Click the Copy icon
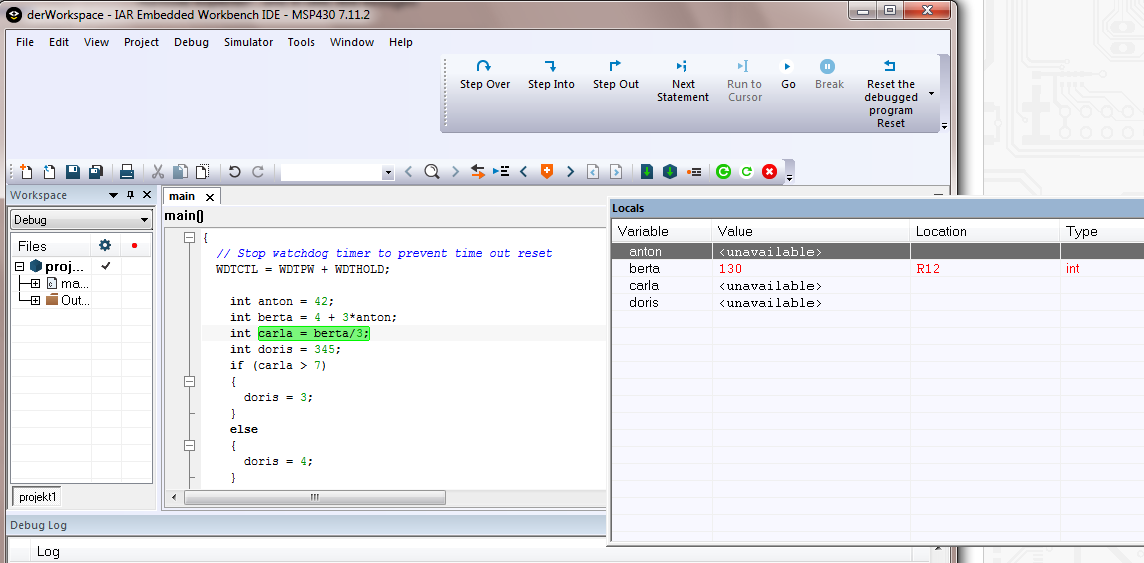This screenshot has width=1144, height=563. coord(180,171)
